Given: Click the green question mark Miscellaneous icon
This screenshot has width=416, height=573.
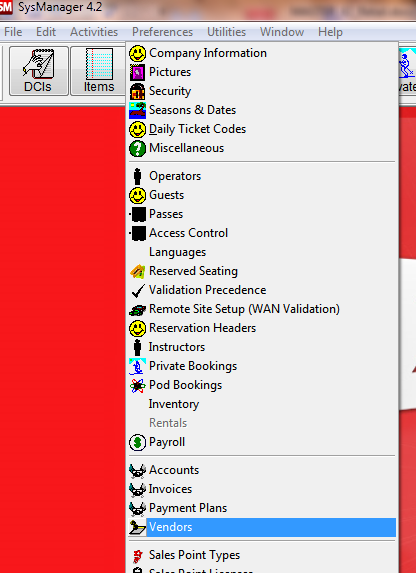Looking at the screenshot, I should (x=137, y=148).
